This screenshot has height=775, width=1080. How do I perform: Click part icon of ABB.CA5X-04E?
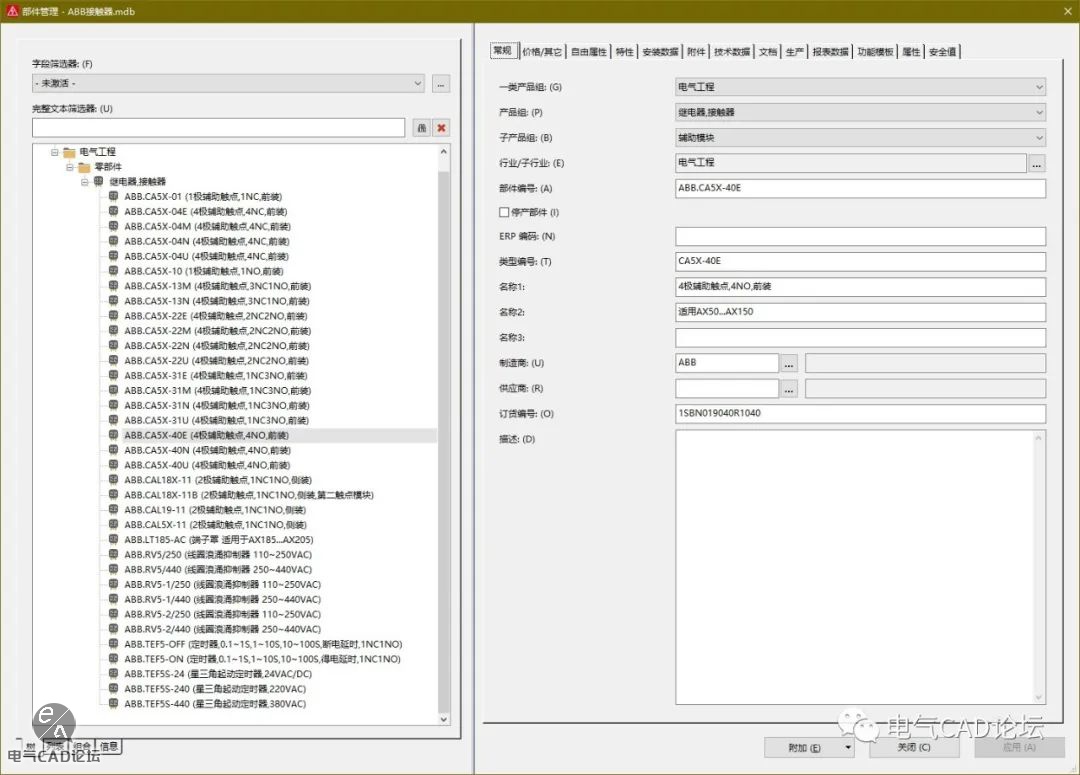pyautogui.click(x=114, y=211)
